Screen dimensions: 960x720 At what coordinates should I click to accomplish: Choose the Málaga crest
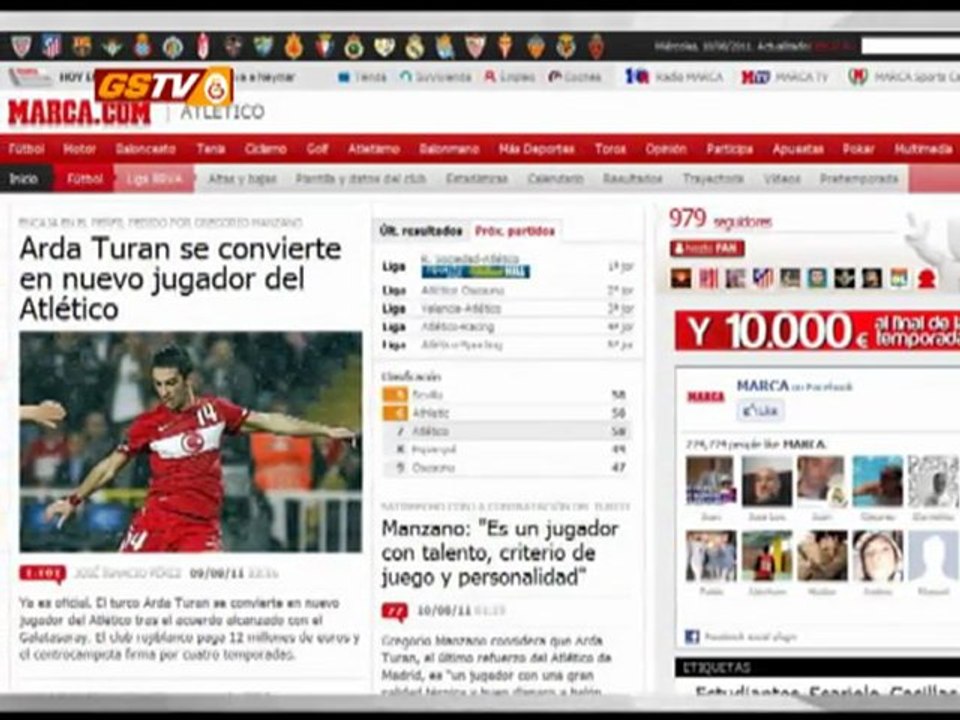click(x=263, y=46)
